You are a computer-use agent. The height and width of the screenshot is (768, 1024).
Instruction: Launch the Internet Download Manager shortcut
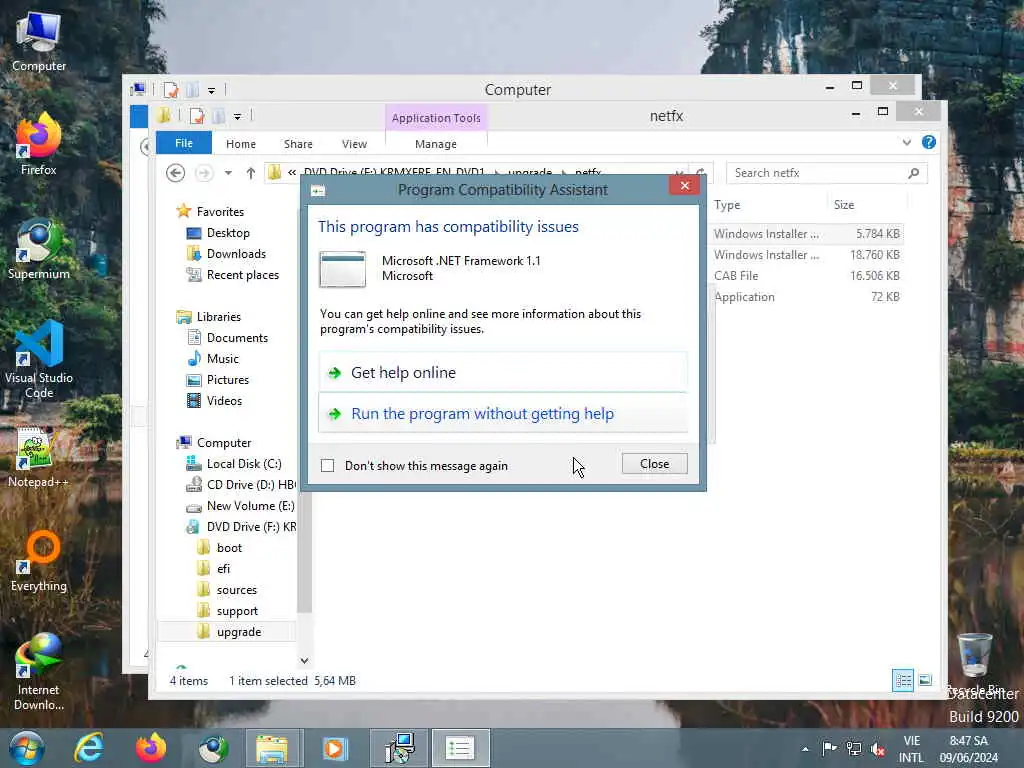pyautogui.click(x=39, y=673)
